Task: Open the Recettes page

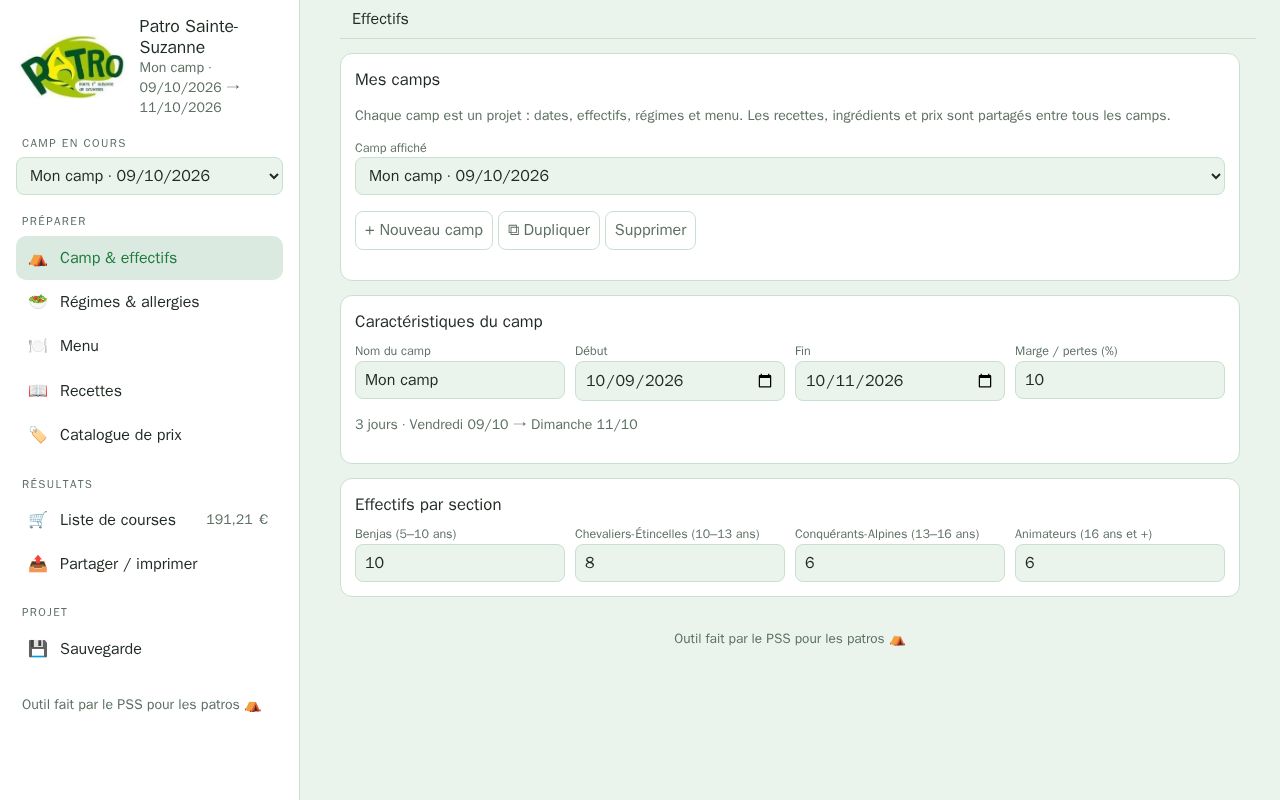Action: 149,391
